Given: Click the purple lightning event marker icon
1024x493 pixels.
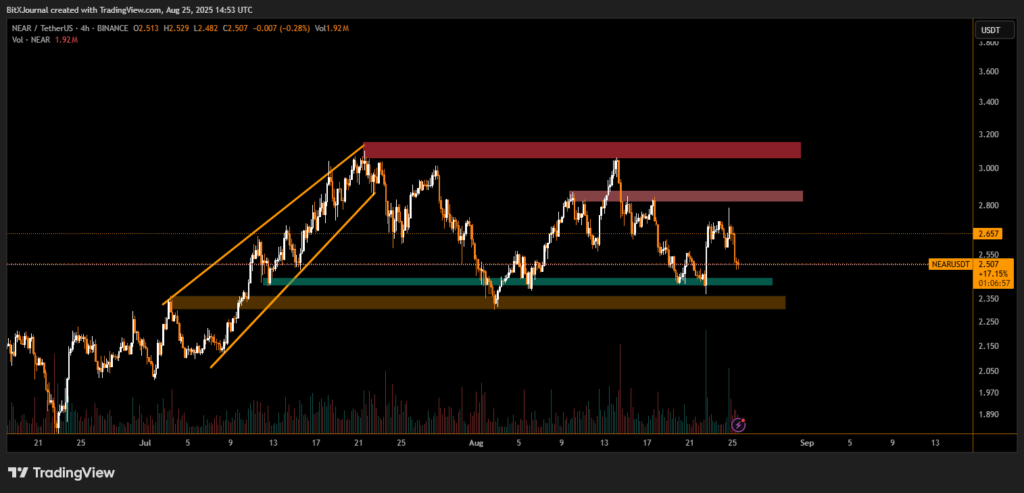Looking at the screenshot, I should tap(740, 424).
